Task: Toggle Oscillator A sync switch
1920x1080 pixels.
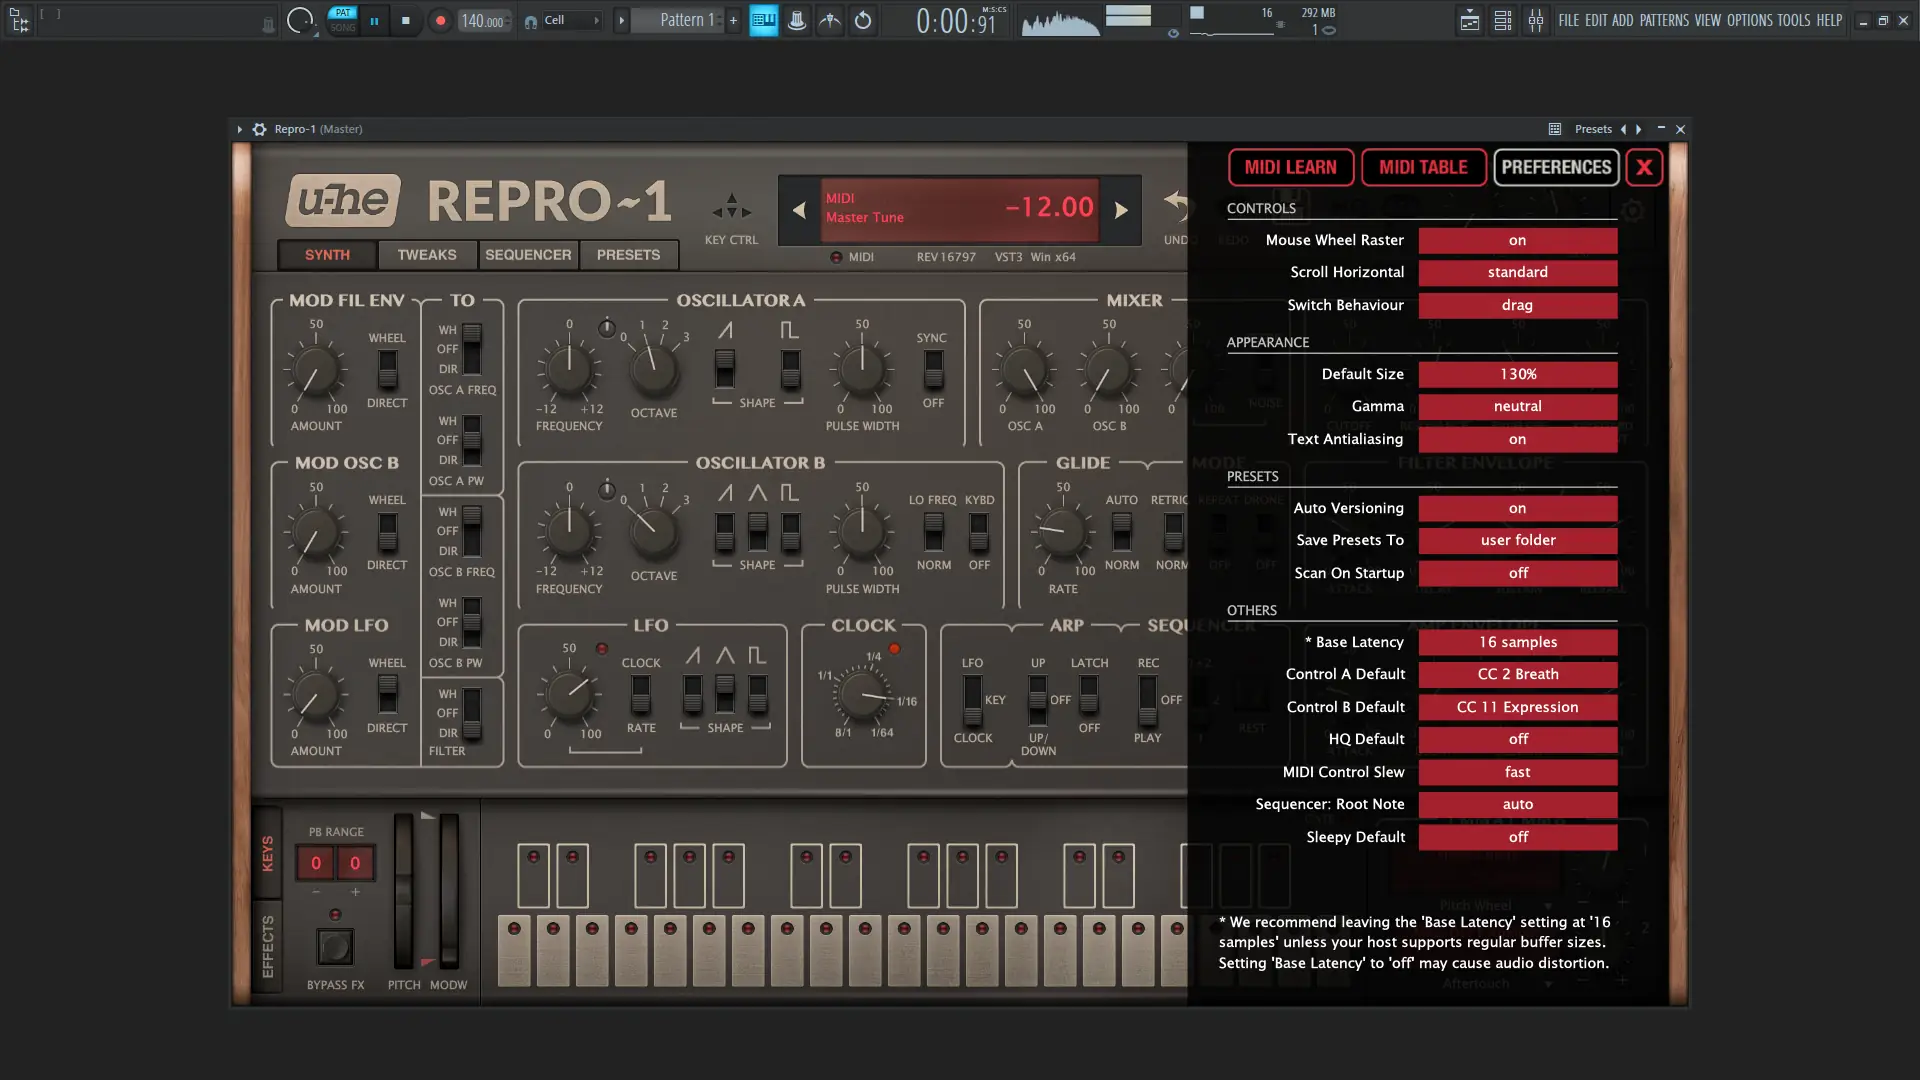Action: 933,370
